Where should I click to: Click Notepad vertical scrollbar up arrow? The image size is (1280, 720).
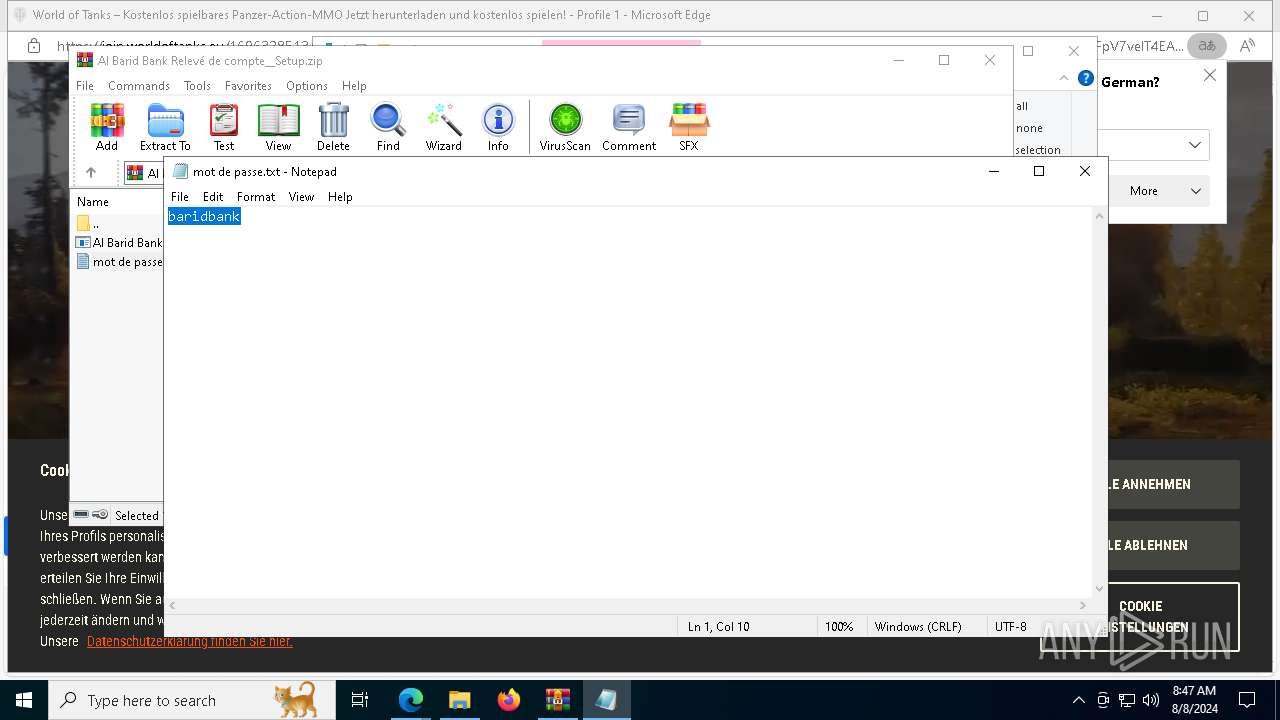click(x=1100, y=216)
